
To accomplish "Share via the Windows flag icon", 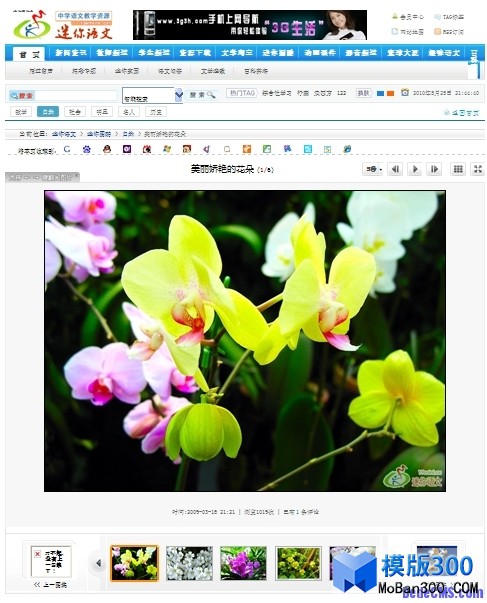I will [x=167, y=149].
